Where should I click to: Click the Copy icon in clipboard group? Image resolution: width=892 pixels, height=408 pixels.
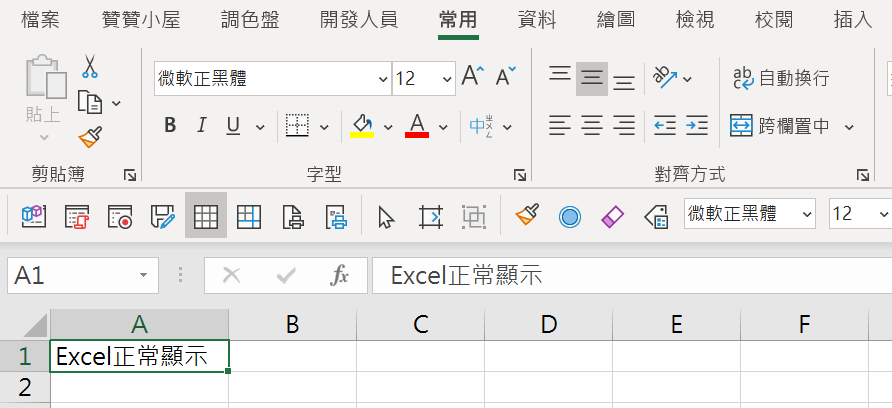[90, 102]
